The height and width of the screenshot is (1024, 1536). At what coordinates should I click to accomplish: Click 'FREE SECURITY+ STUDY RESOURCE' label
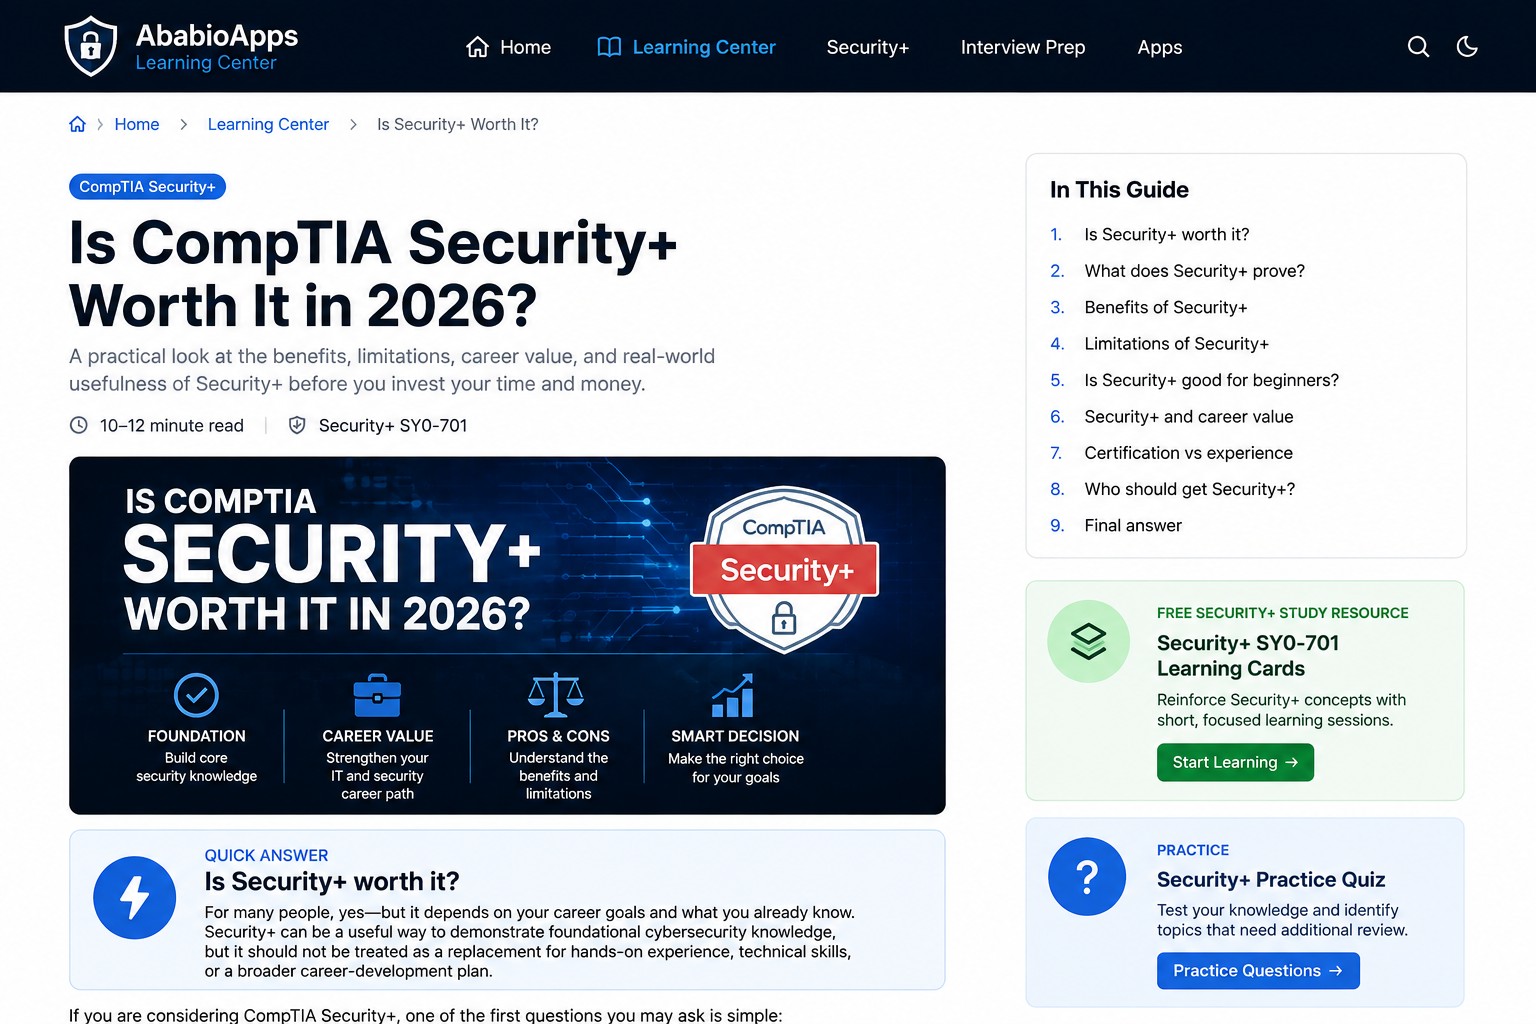click(1282, 613)
